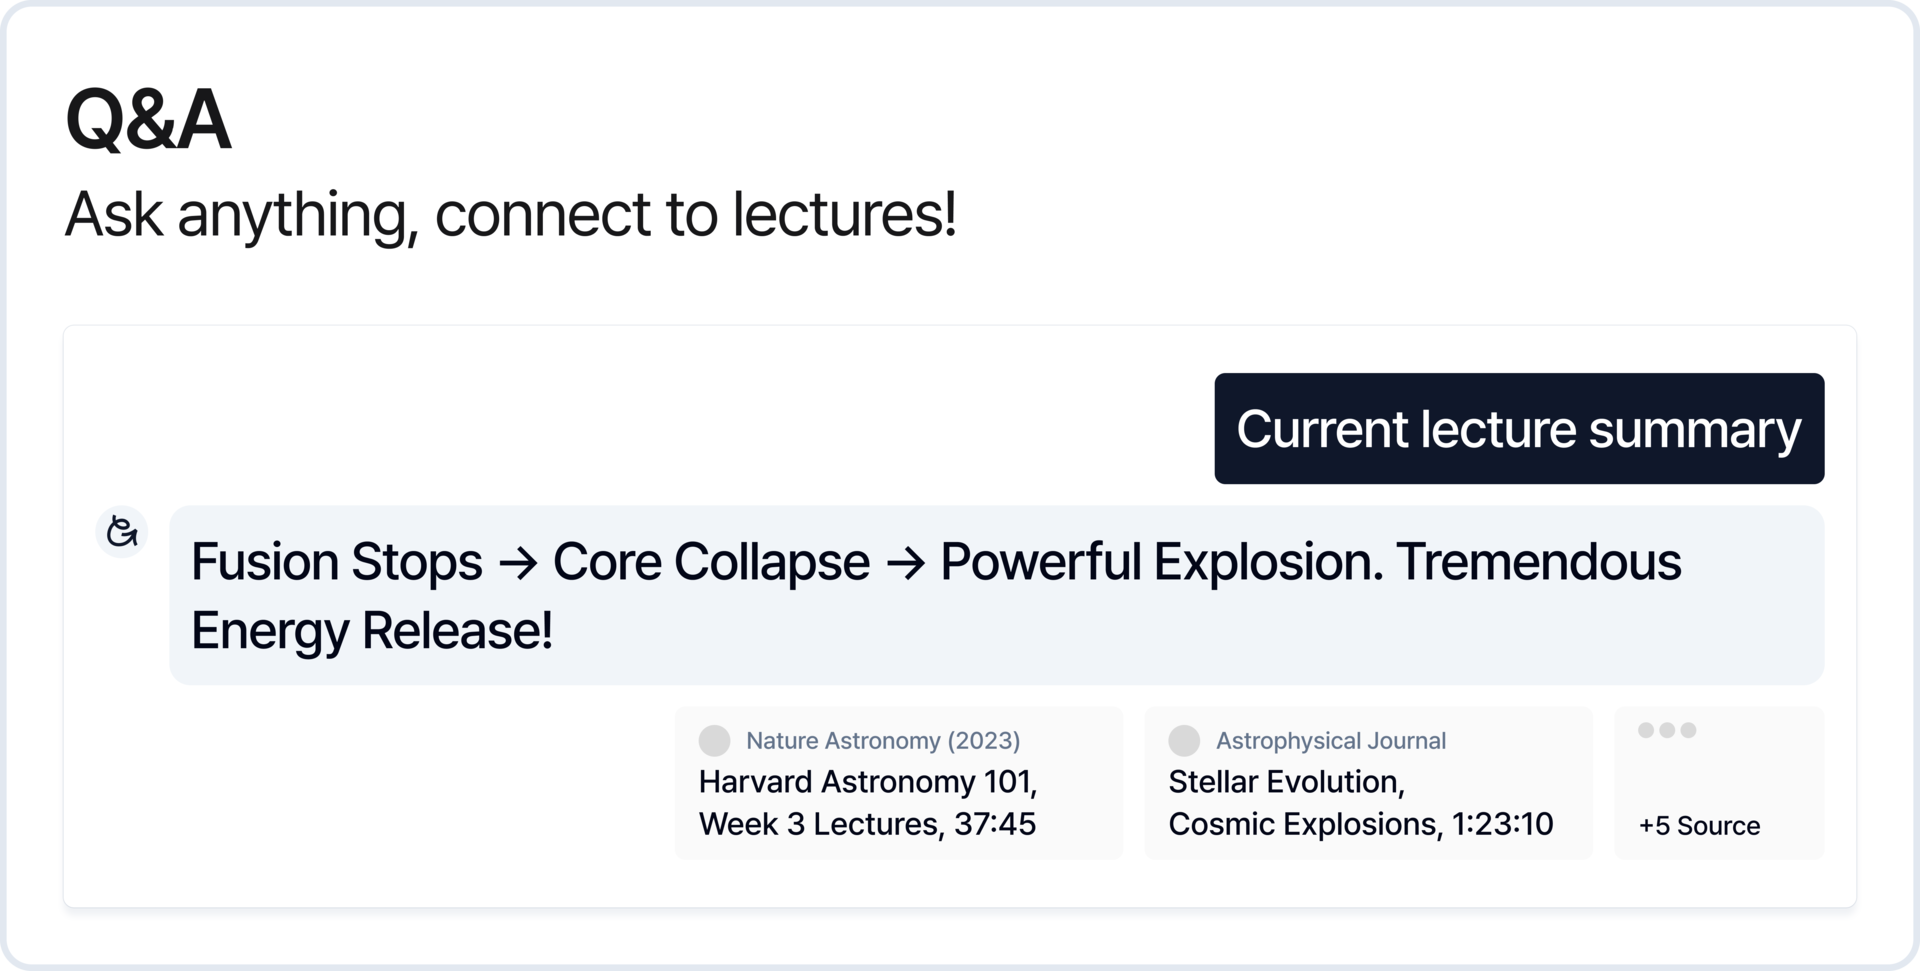Open the Stellar Evolution source title
This screenshot has width=1920, height=971.
pyautogui.click(x=1286, y=782)
